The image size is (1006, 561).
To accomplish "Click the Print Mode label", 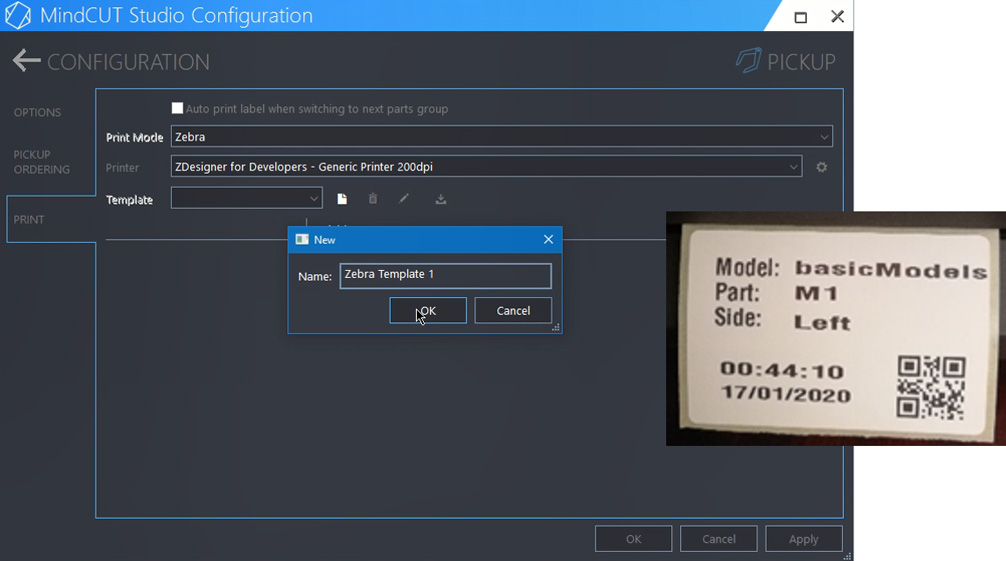I will [x=135, y=137].
